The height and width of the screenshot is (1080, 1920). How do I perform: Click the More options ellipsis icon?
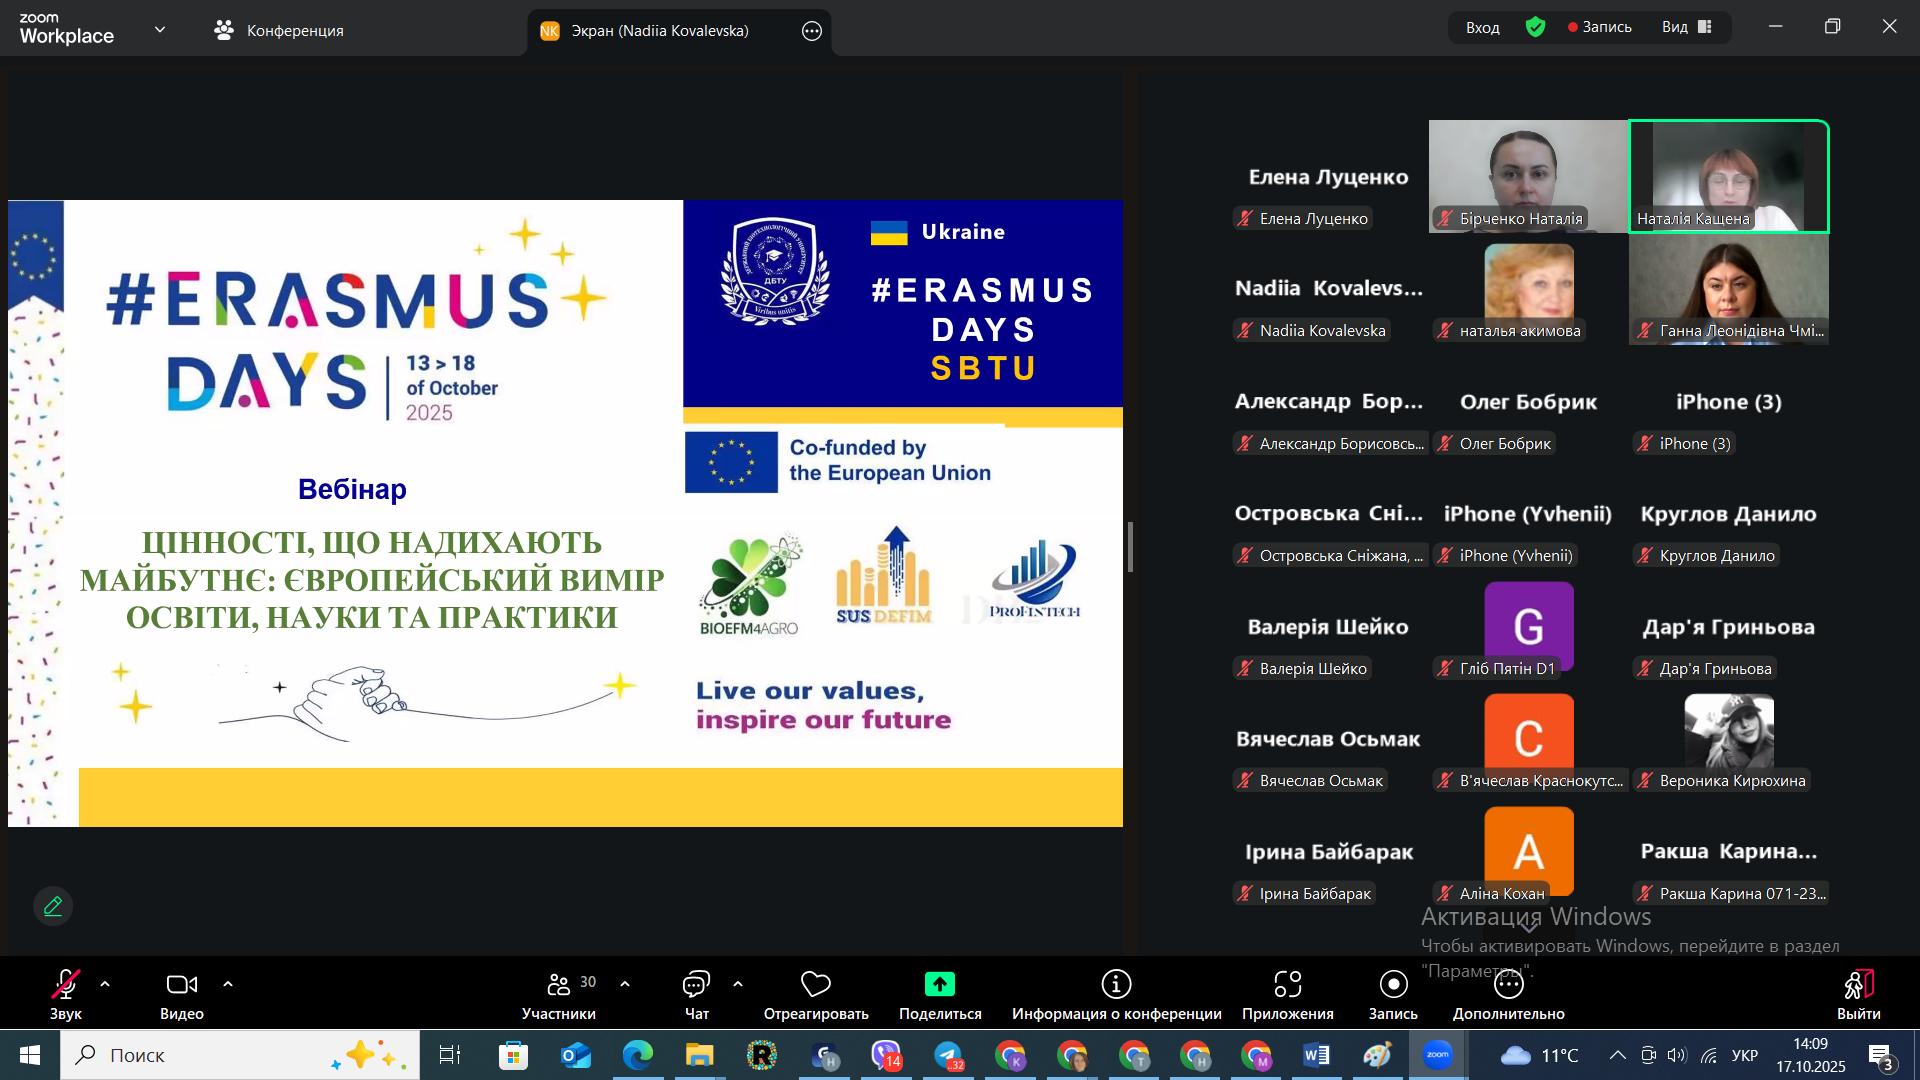coord(1508,985)
